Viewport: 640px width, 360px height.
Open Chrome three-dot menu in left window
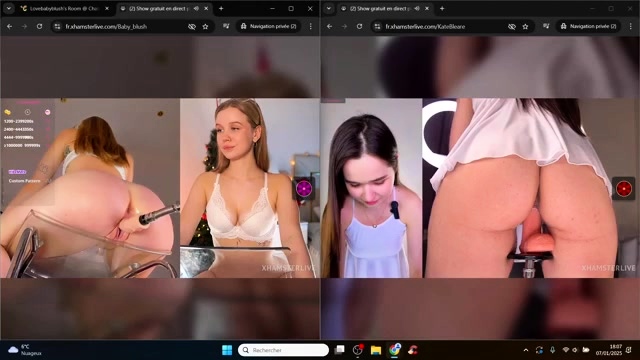point(311,26)
